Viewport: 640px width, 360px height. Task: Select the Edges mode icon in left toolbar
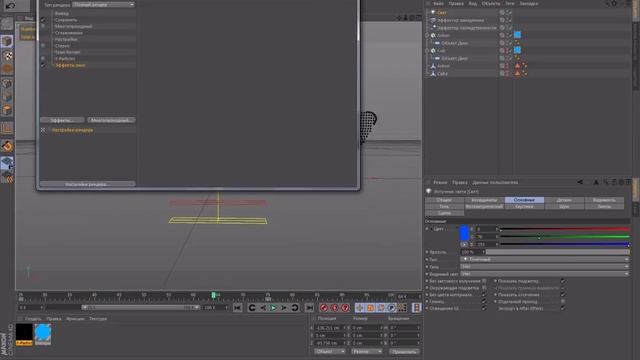[x=7, y=97]
